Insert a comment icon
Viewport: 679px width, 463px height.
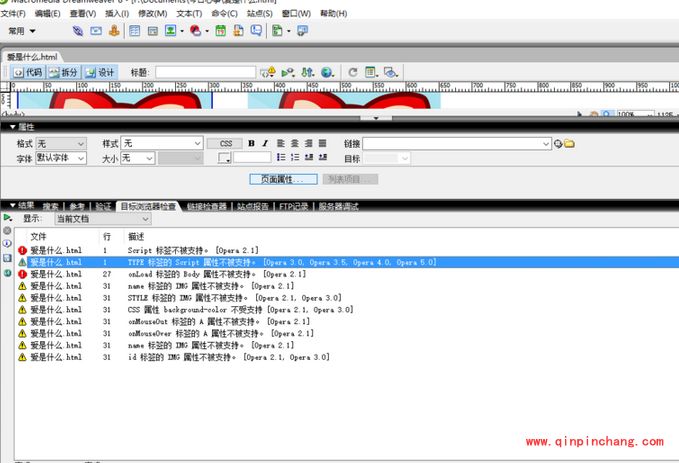point(256,31)
